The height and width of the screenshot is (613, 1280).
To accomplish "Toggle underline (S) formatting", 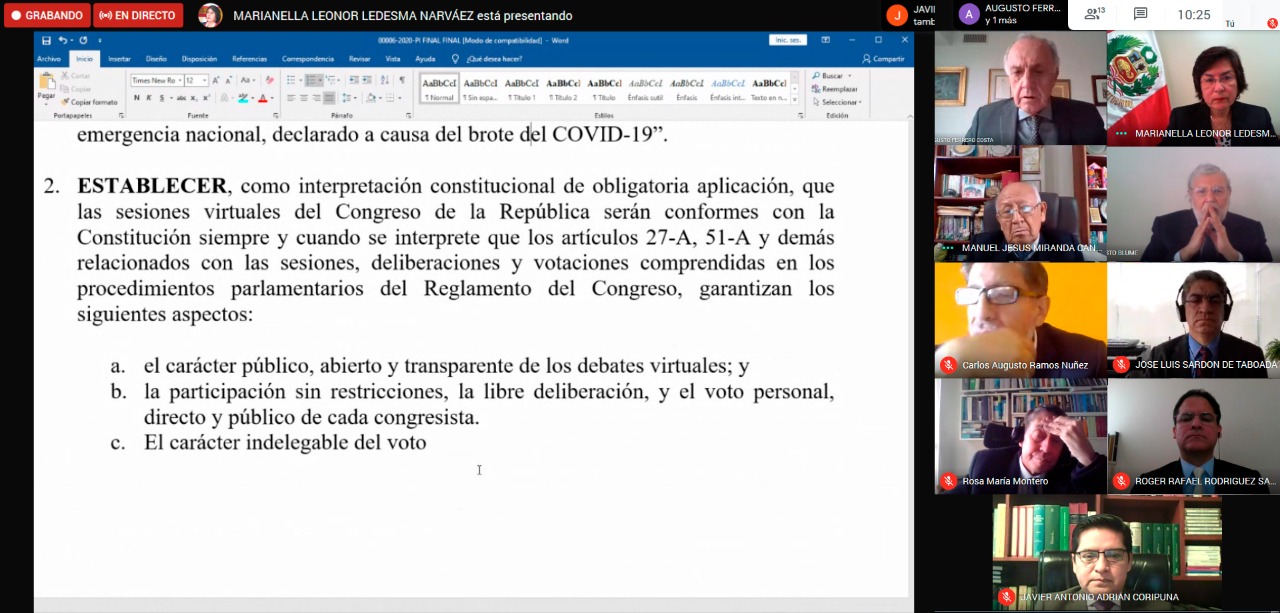I will (x=162, y=98).
